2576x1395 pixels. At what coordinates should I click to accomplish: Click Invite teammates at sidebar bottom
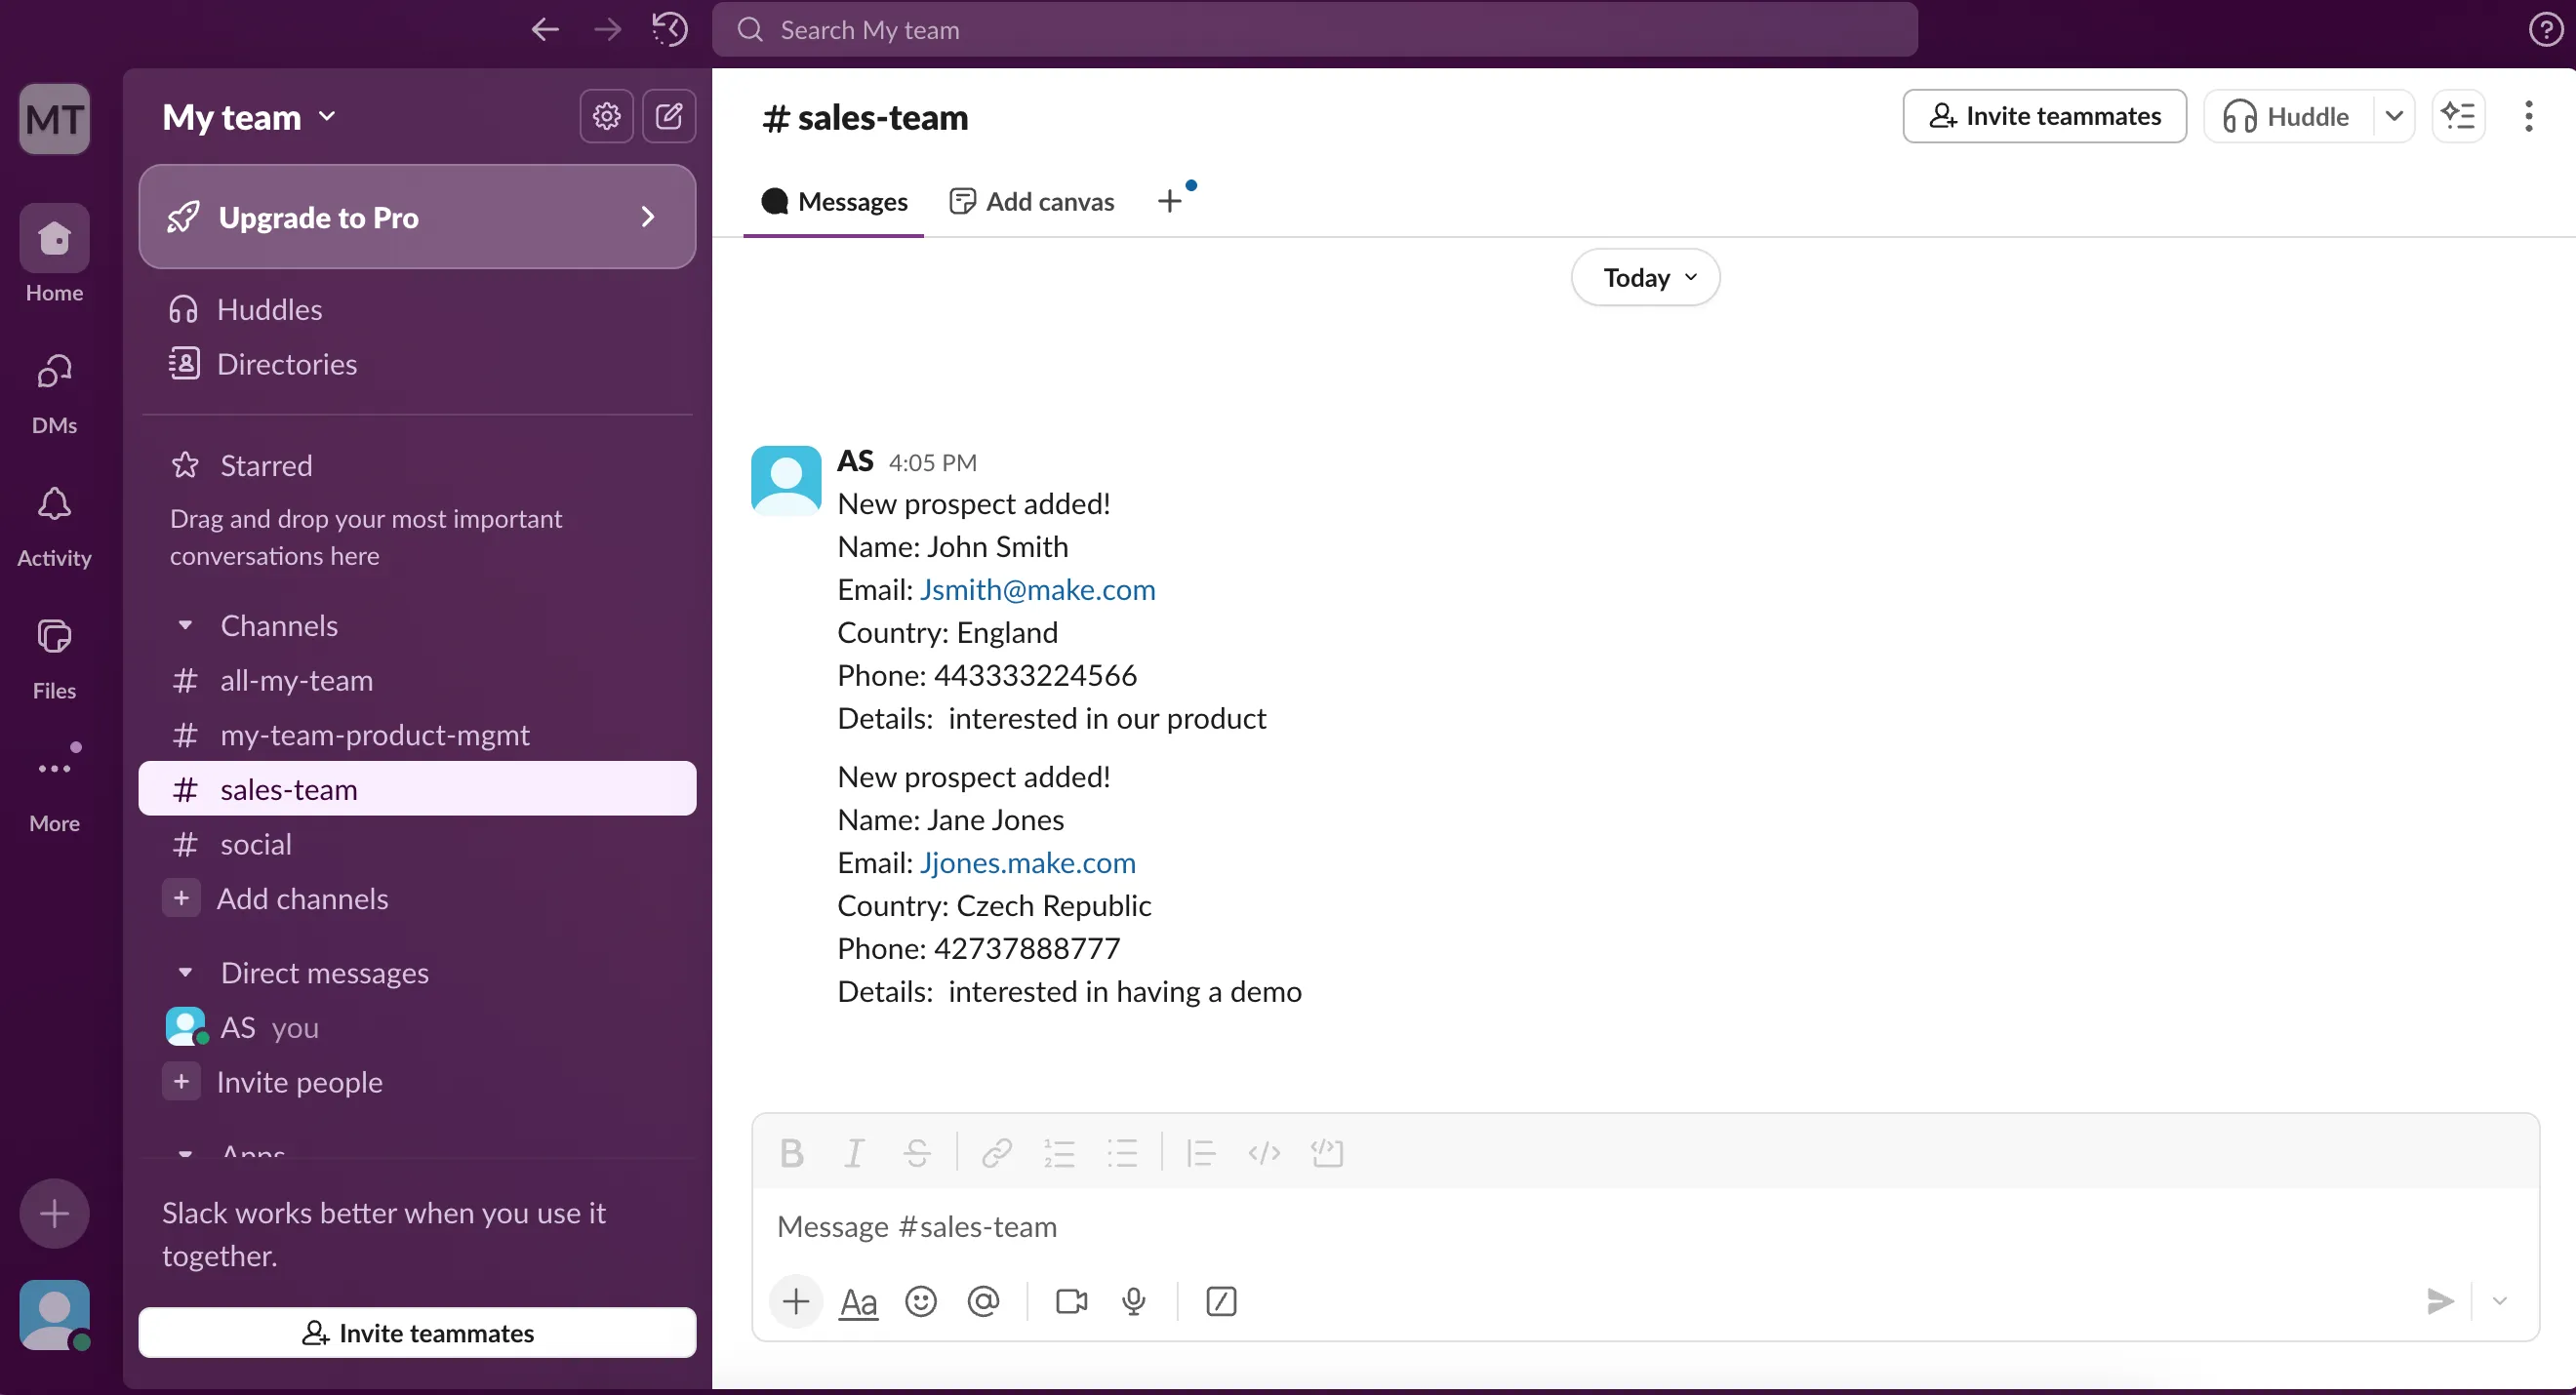point(417,1332)
